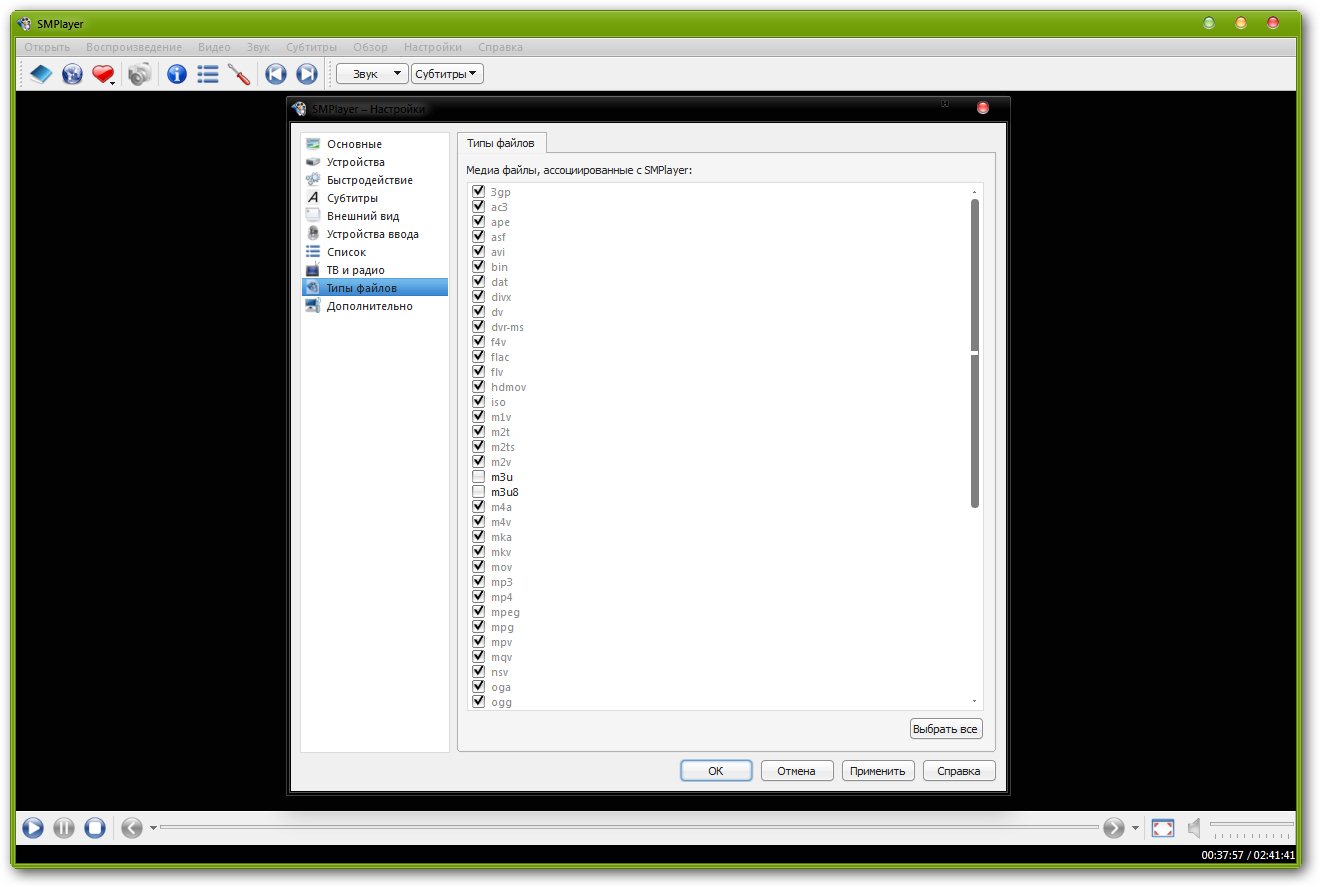Screen dimensions: 1320x887
Task: Click the fast forward arrow button
Action: pos(1114,828)
